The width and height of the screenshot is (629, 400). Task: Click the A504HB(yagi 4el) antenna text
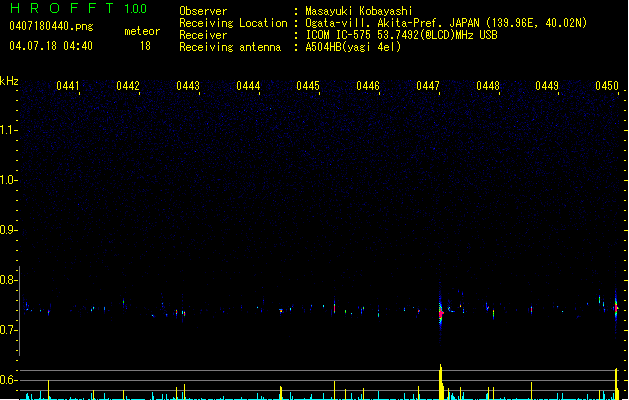coord(353,47)
